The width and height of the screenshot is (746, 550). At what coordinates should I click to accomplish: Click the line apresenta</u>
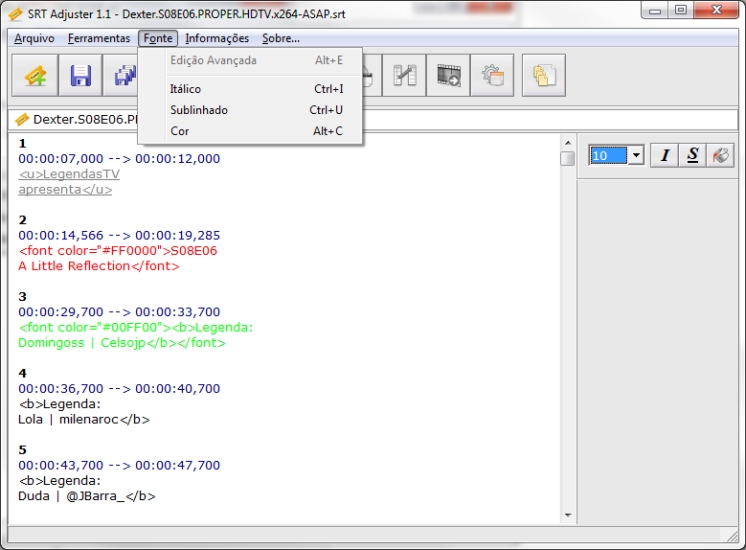coord(65,189)
